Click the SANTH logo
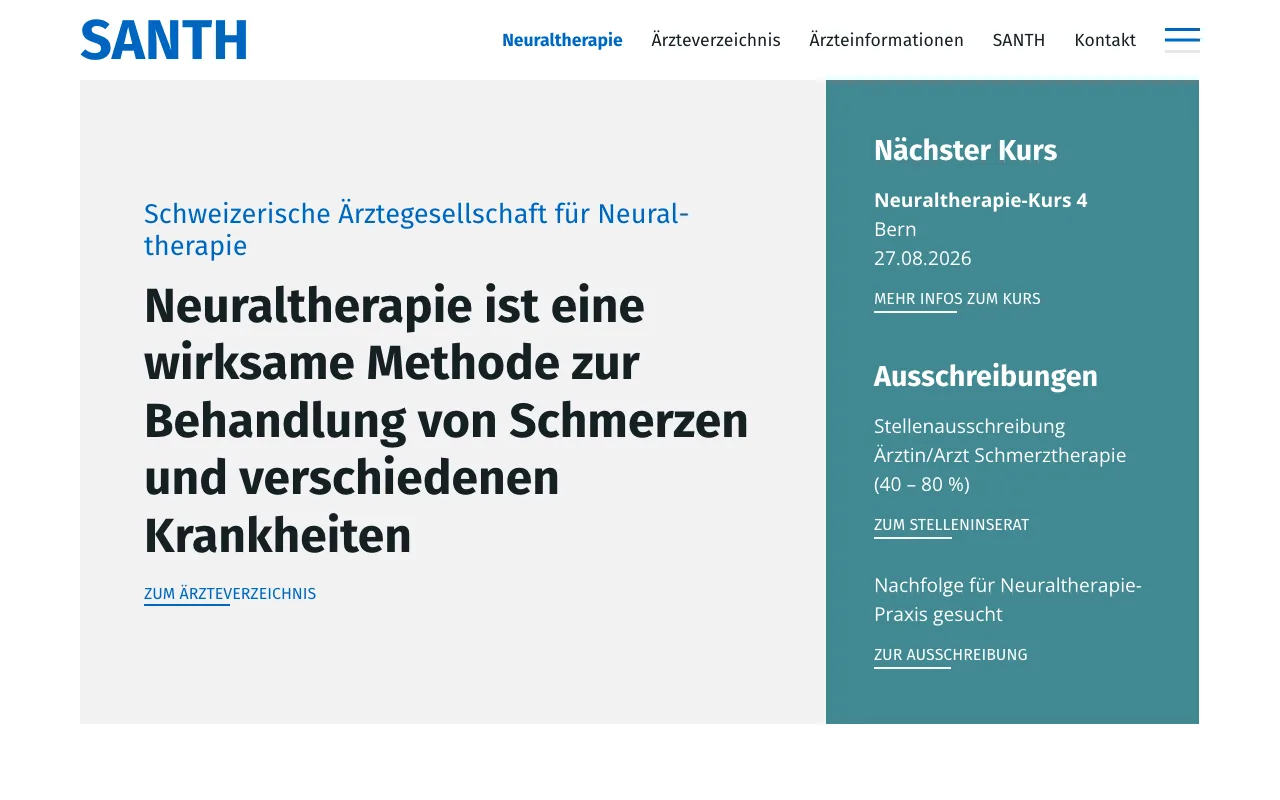Image resolution: width=1280 pixels, height=800 pixels. [163, 40]
